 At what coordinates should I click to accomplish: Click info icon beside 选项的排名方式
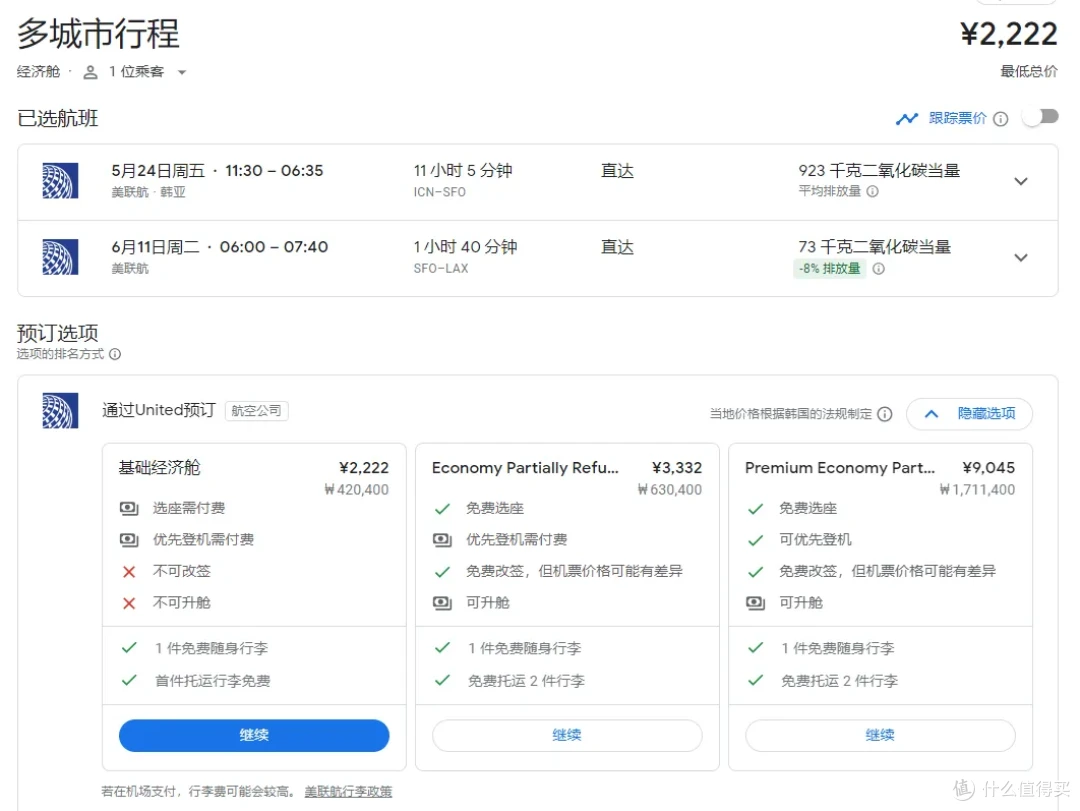[x=115, y=353]
